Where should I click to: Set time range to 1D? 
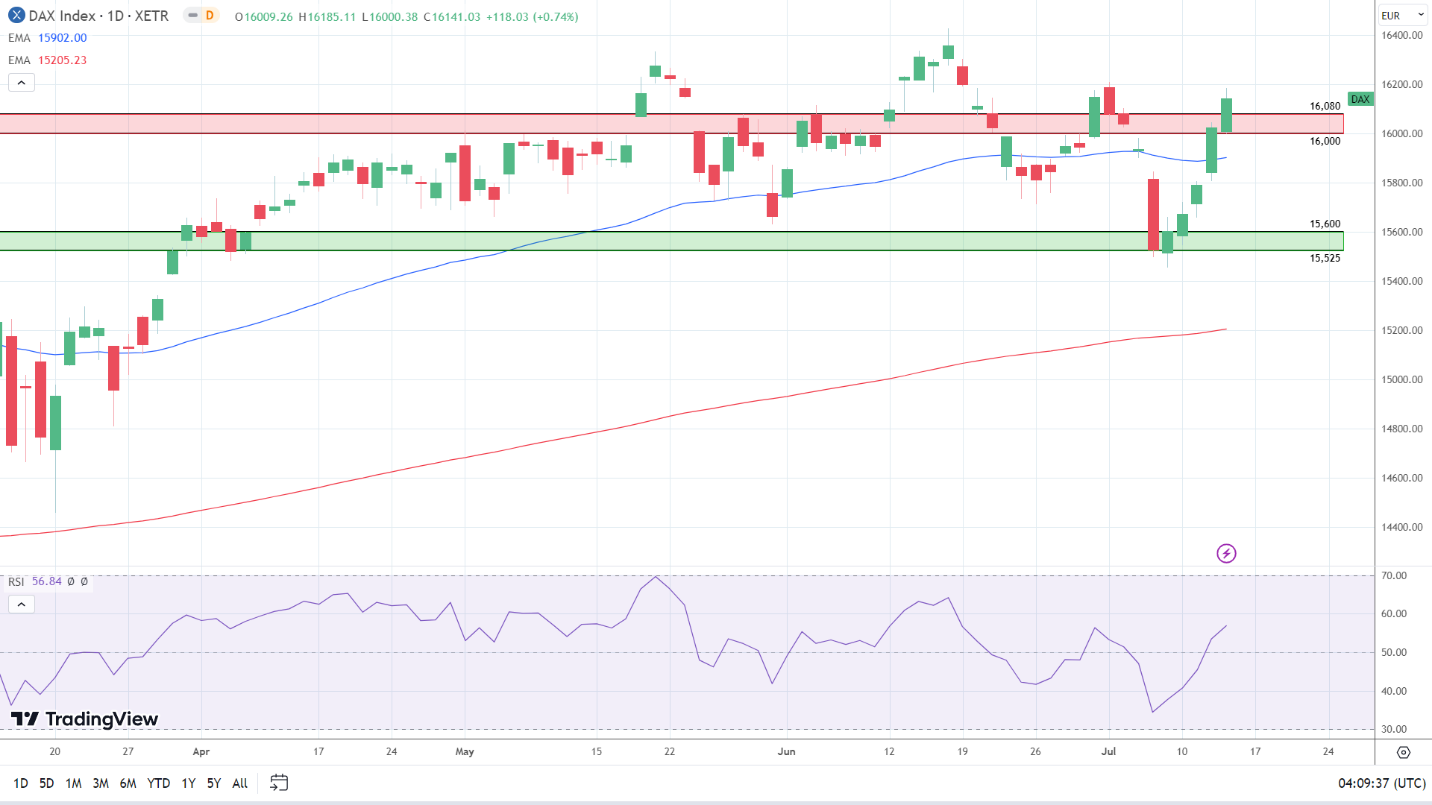[21, 783]
